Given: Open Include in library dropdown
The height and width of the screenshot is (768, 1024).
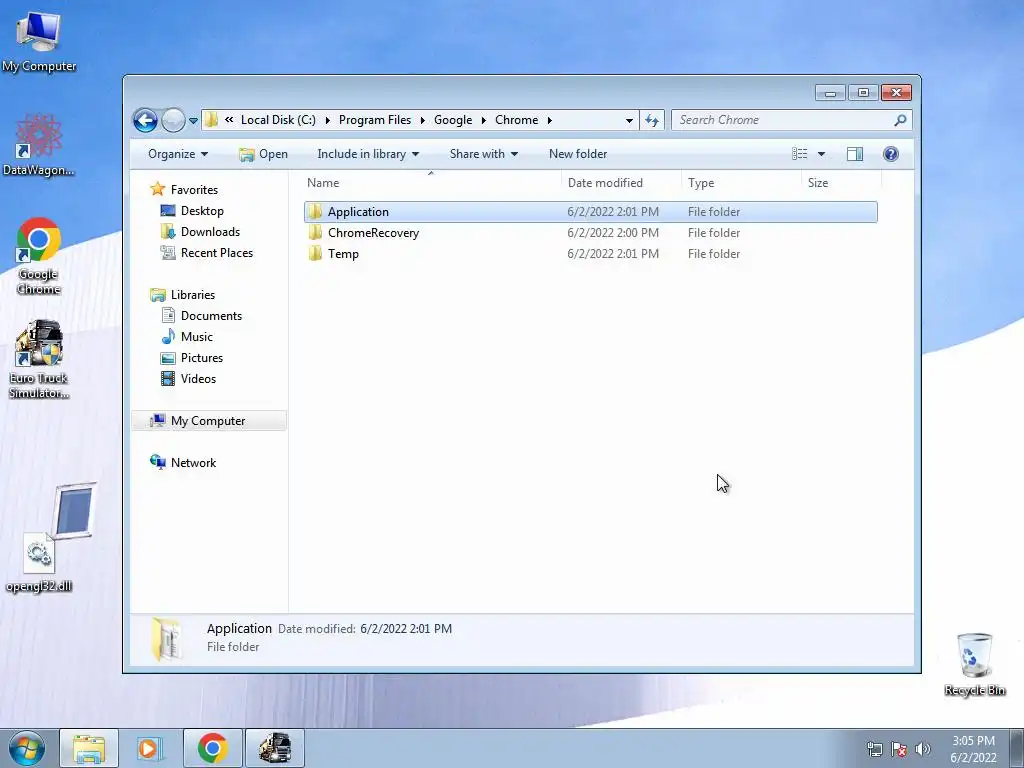Looking at the screenshot, I should pyautogui.click(x=368, y=154).
